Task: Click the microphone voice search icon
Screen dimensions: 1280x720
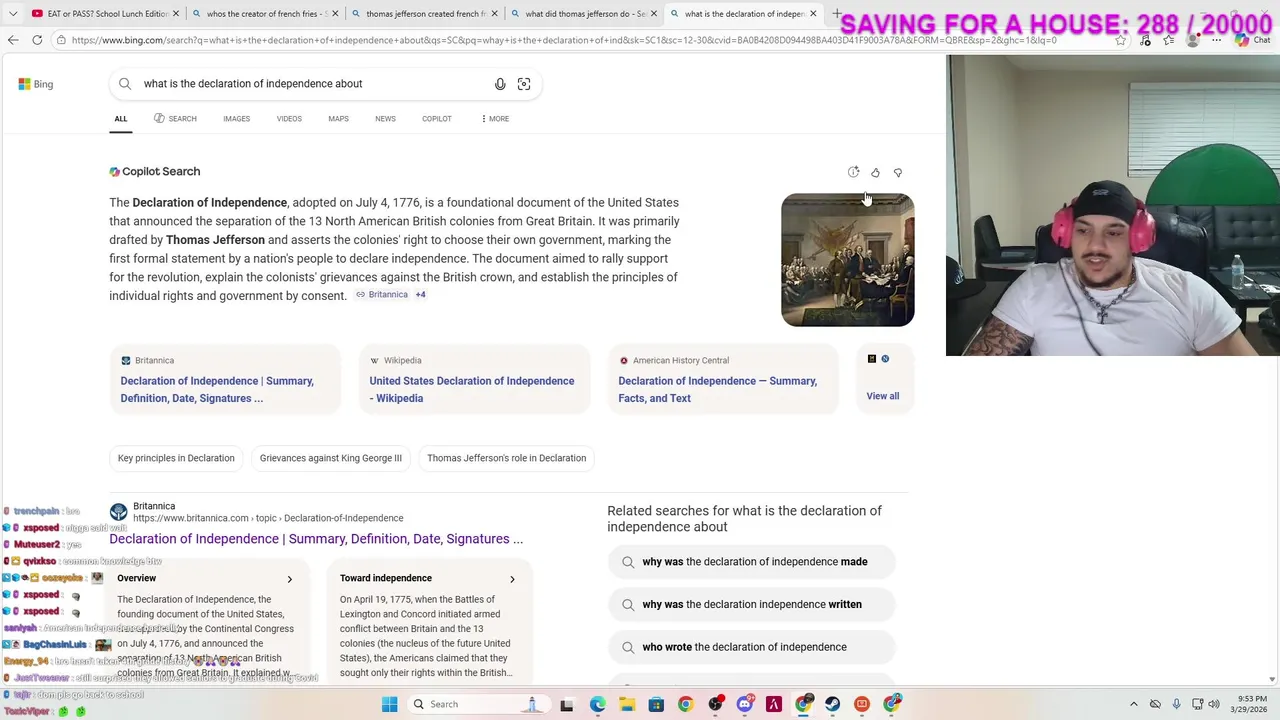Action: coord(500,84)
